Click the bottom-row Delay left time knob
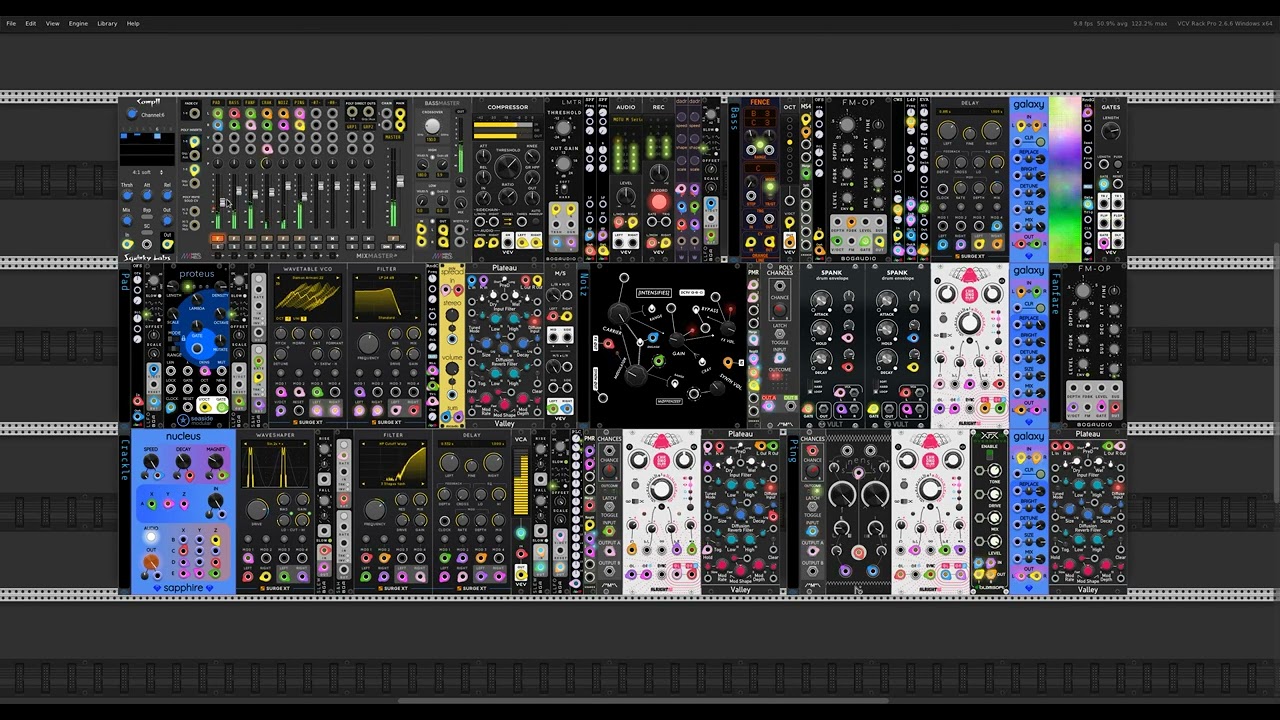 [x=449, y=463]
